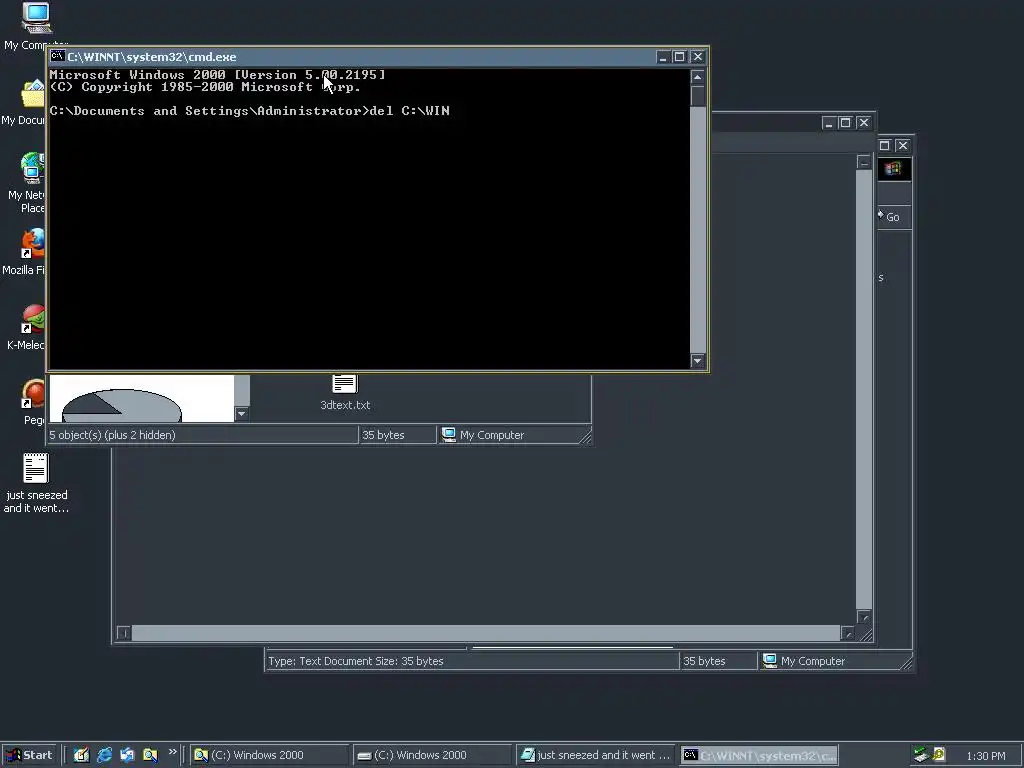This screenshot has width=1024, height=768.
Task: Close the cmd.exe window
Action: click(697, 57)
